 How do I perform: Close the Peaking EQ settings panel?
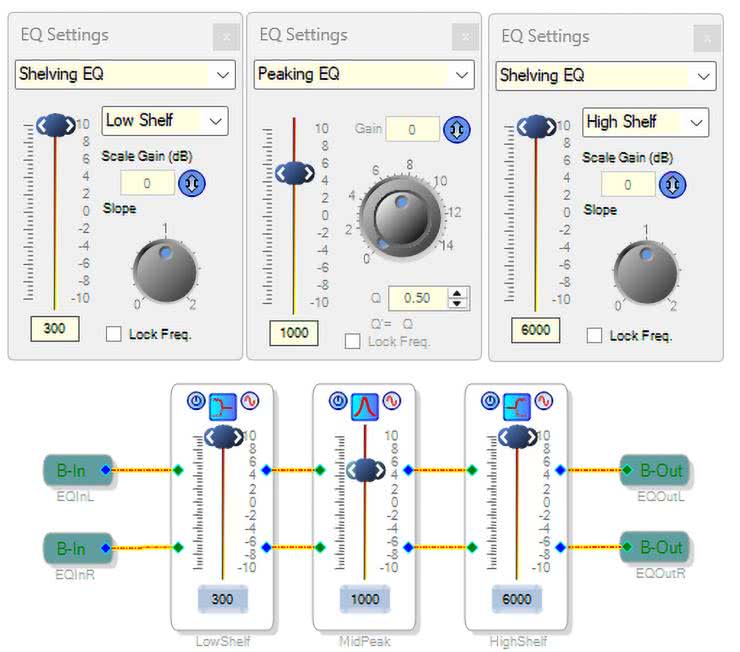tap(464, 36)
